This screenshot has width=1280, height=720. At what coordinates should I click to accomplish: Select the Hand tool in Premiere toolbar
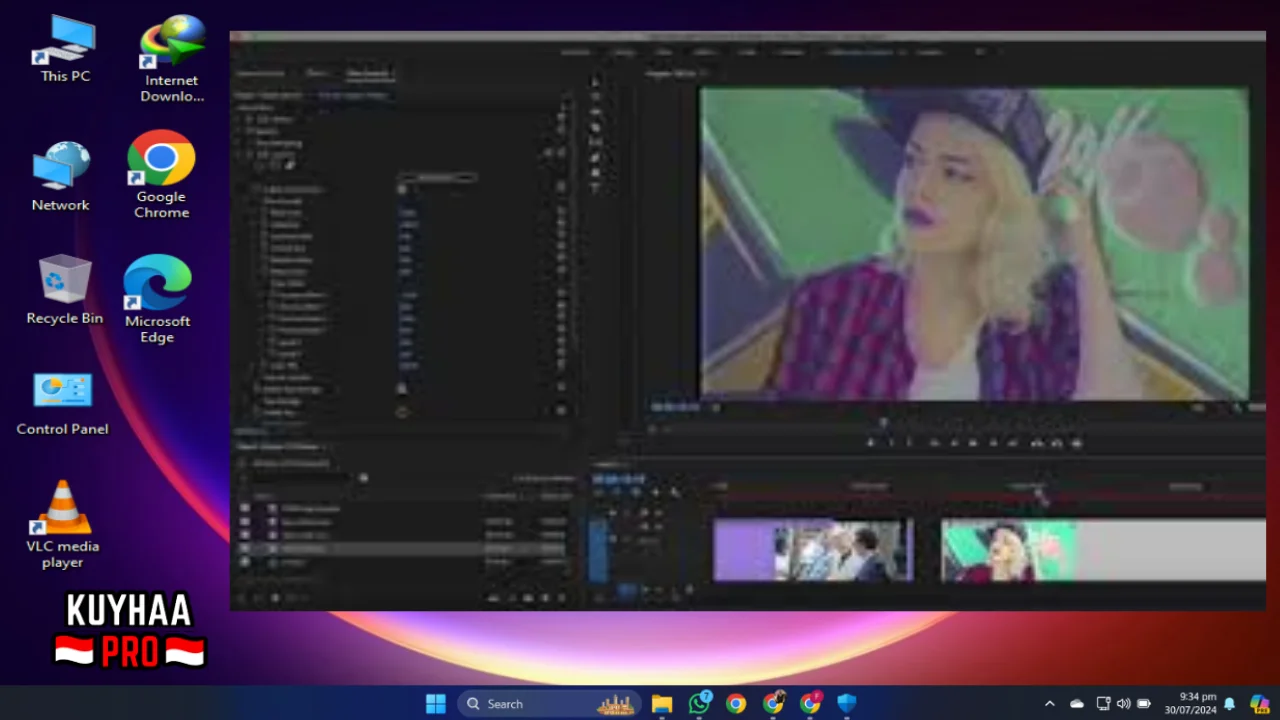click(595, 172)
